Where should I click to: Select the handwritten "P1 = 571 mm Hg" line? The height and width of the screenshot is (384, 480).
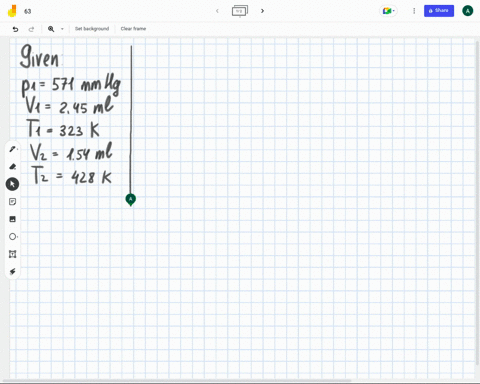pyautogui.click(x=71, y=86)
